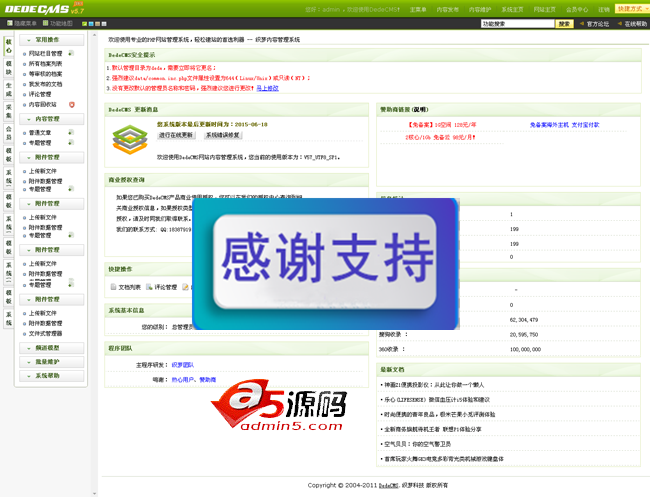Click add icon beside 普通文章

[71, 132]
